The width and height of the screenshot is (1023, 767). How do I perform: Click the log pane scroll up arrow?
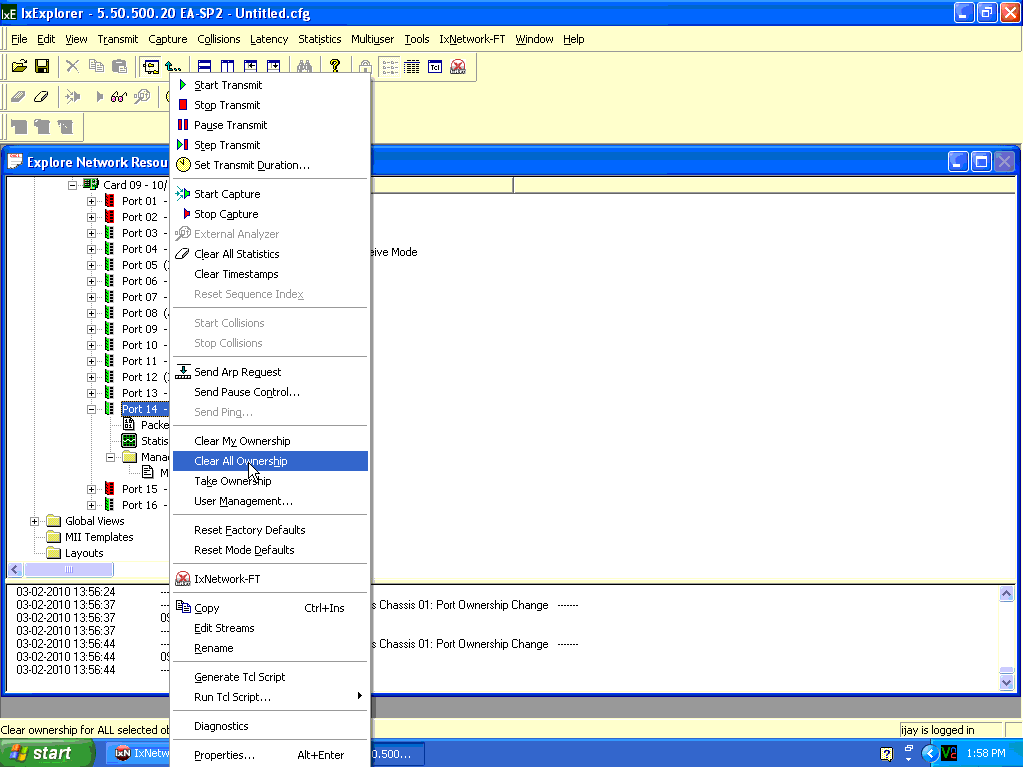(1007, 594)
